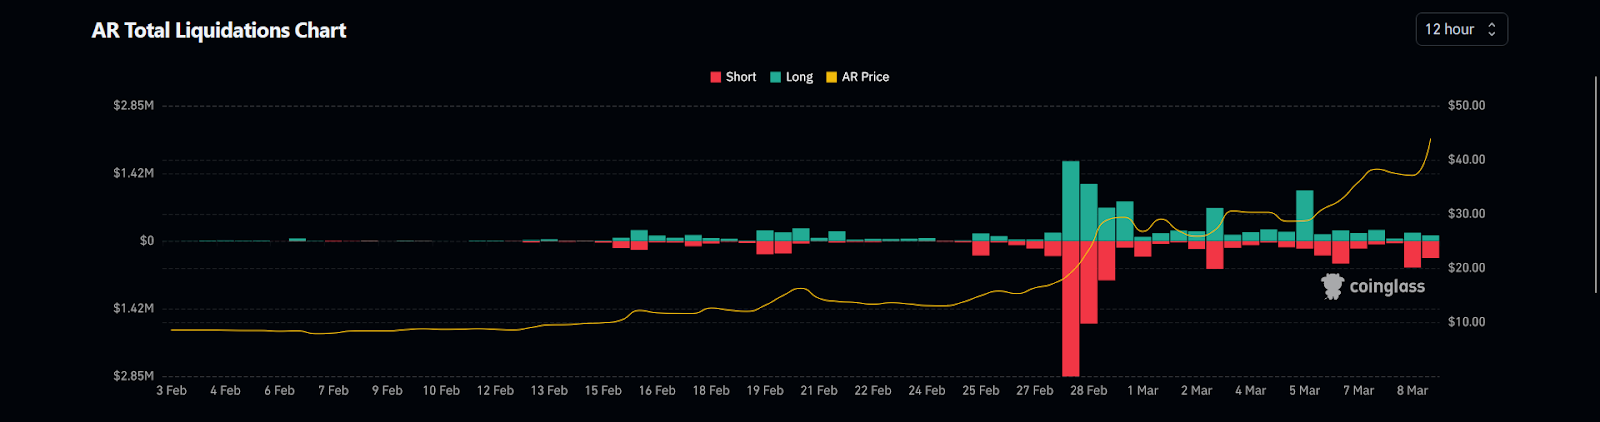Click the yellow AR Price legend square
The height and width of the screenshot is (422, 1600).
(832, 77)
